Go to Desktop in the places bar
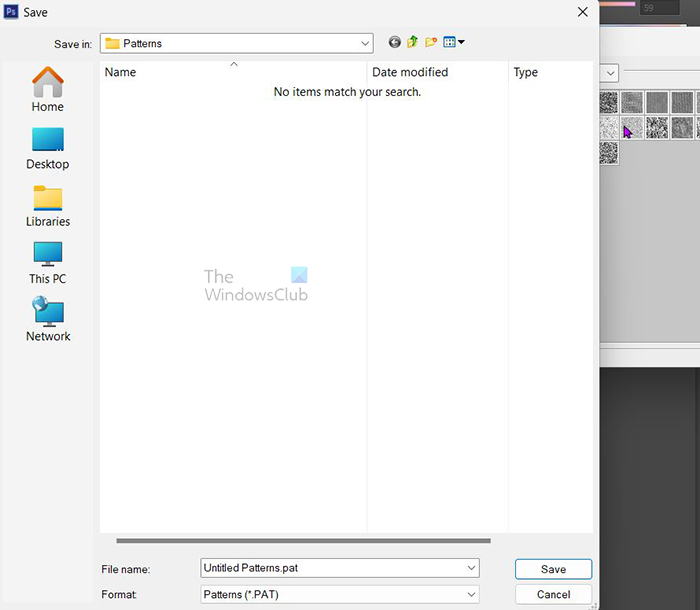 coord(48,149)
